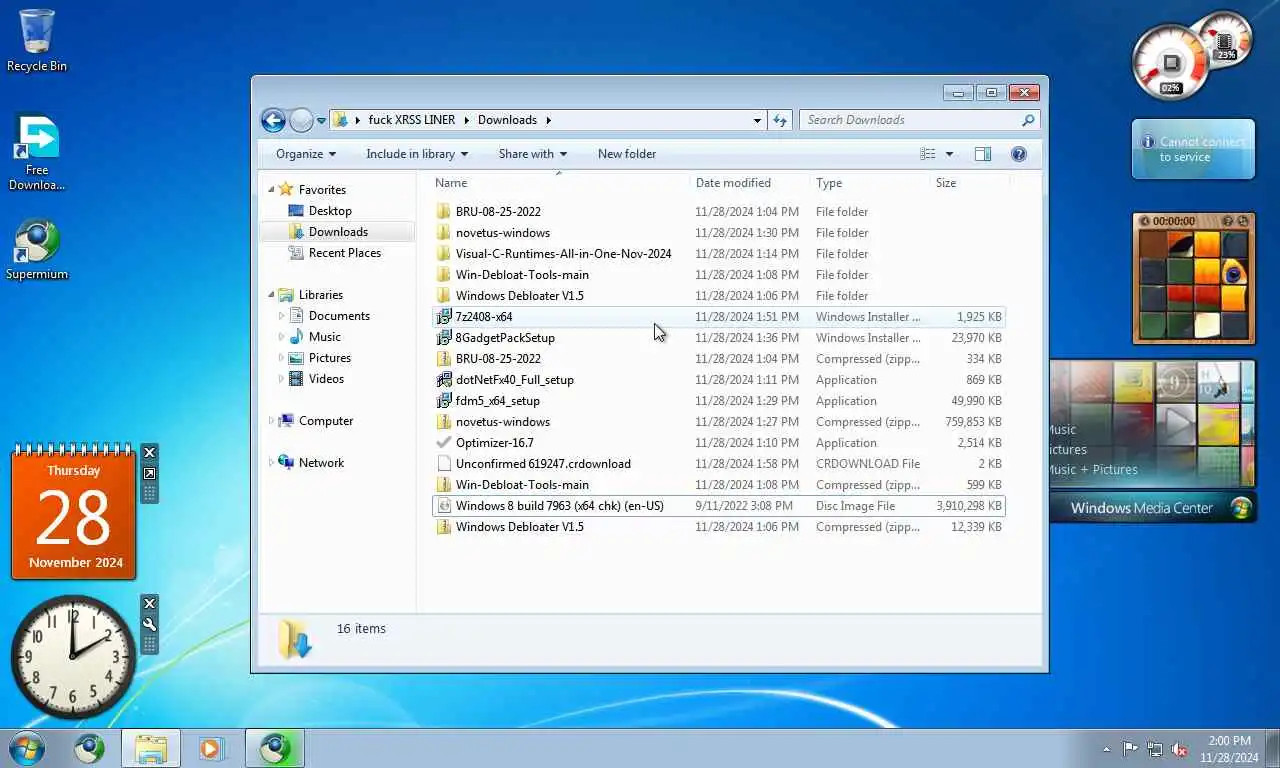
Task: Click the Search Downloads input field
Action: tap(909, 120)
